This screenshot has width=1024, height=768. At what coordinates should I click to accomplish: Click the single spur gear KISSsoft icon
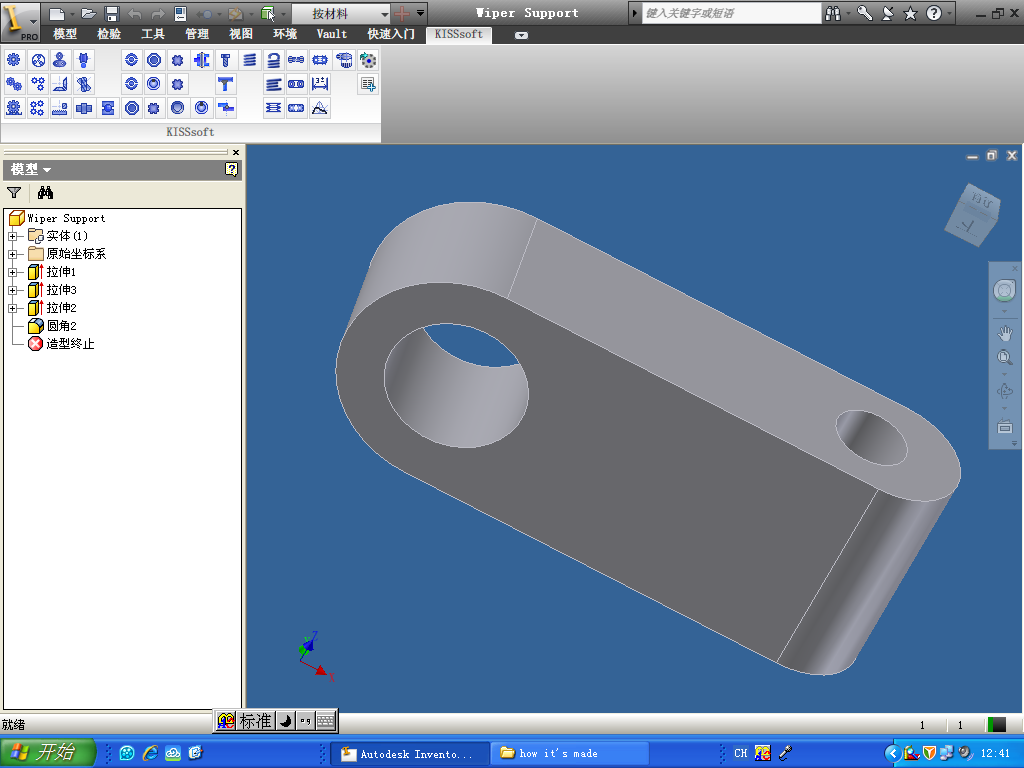(14, 60)
